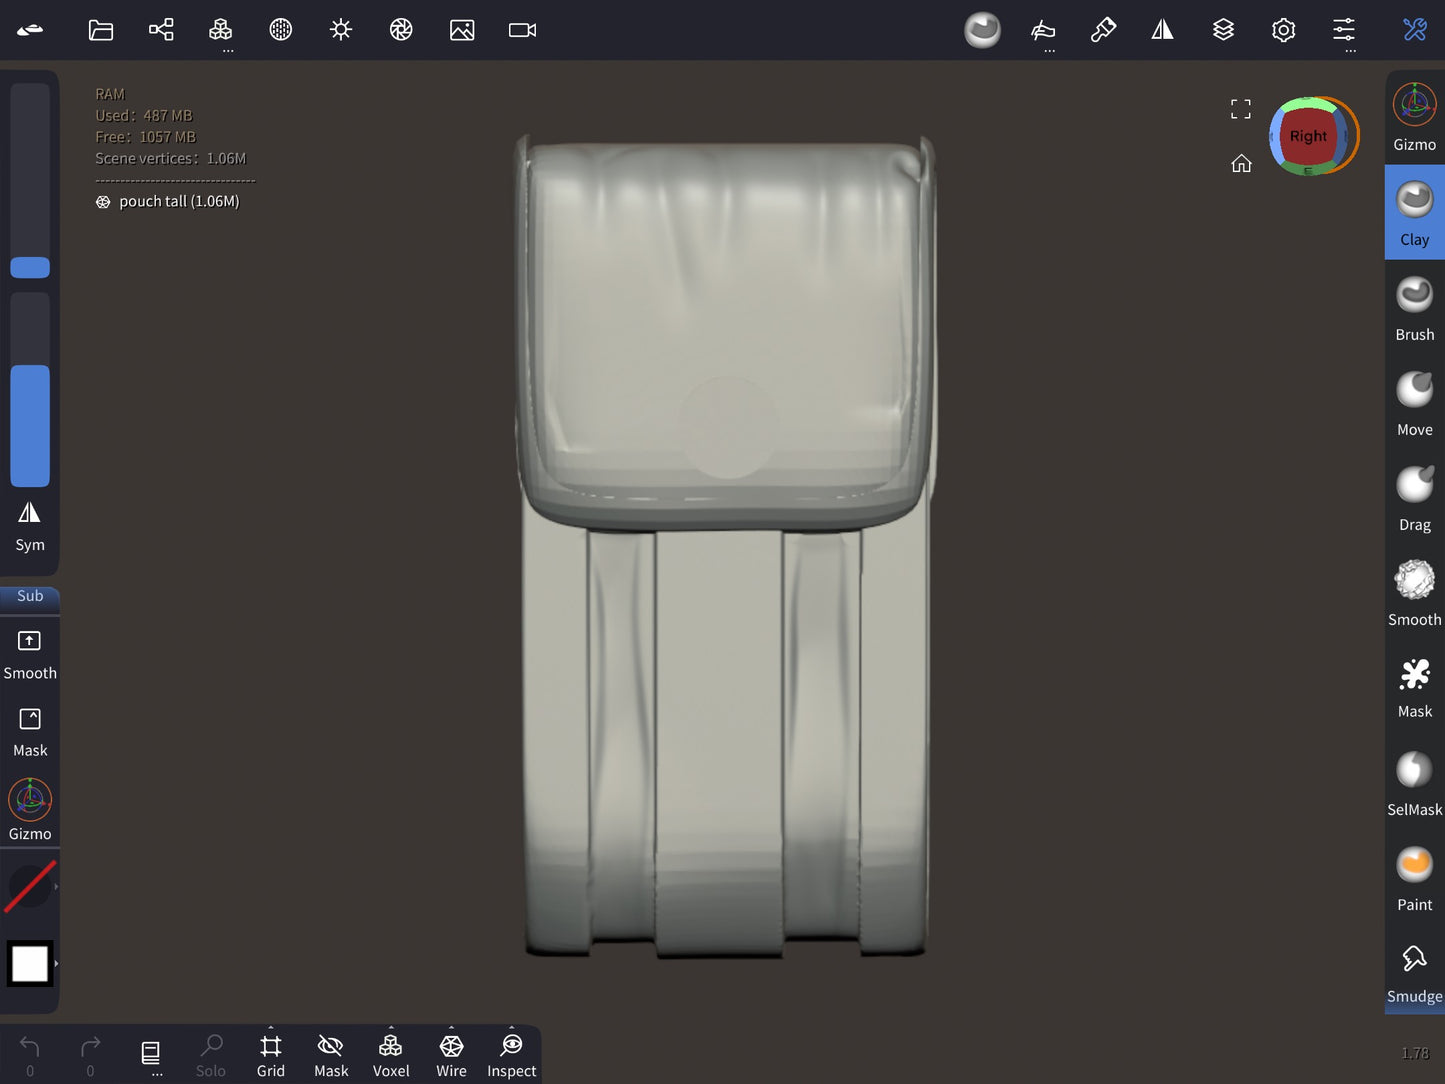
Task: Select the Mask tool in right panel
Action: (x=1415, y=688)
